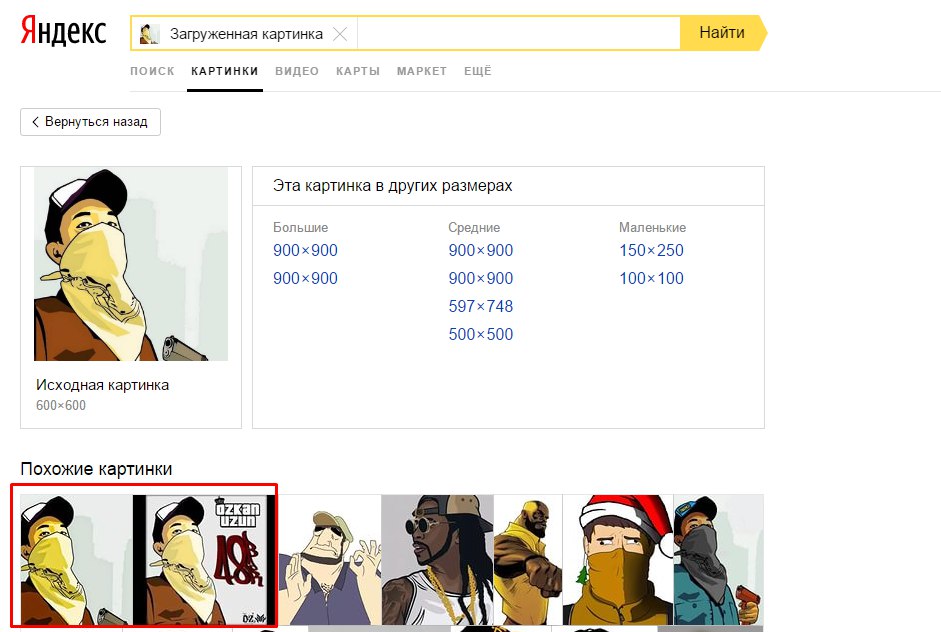Open the 150×250 size link

652,250
